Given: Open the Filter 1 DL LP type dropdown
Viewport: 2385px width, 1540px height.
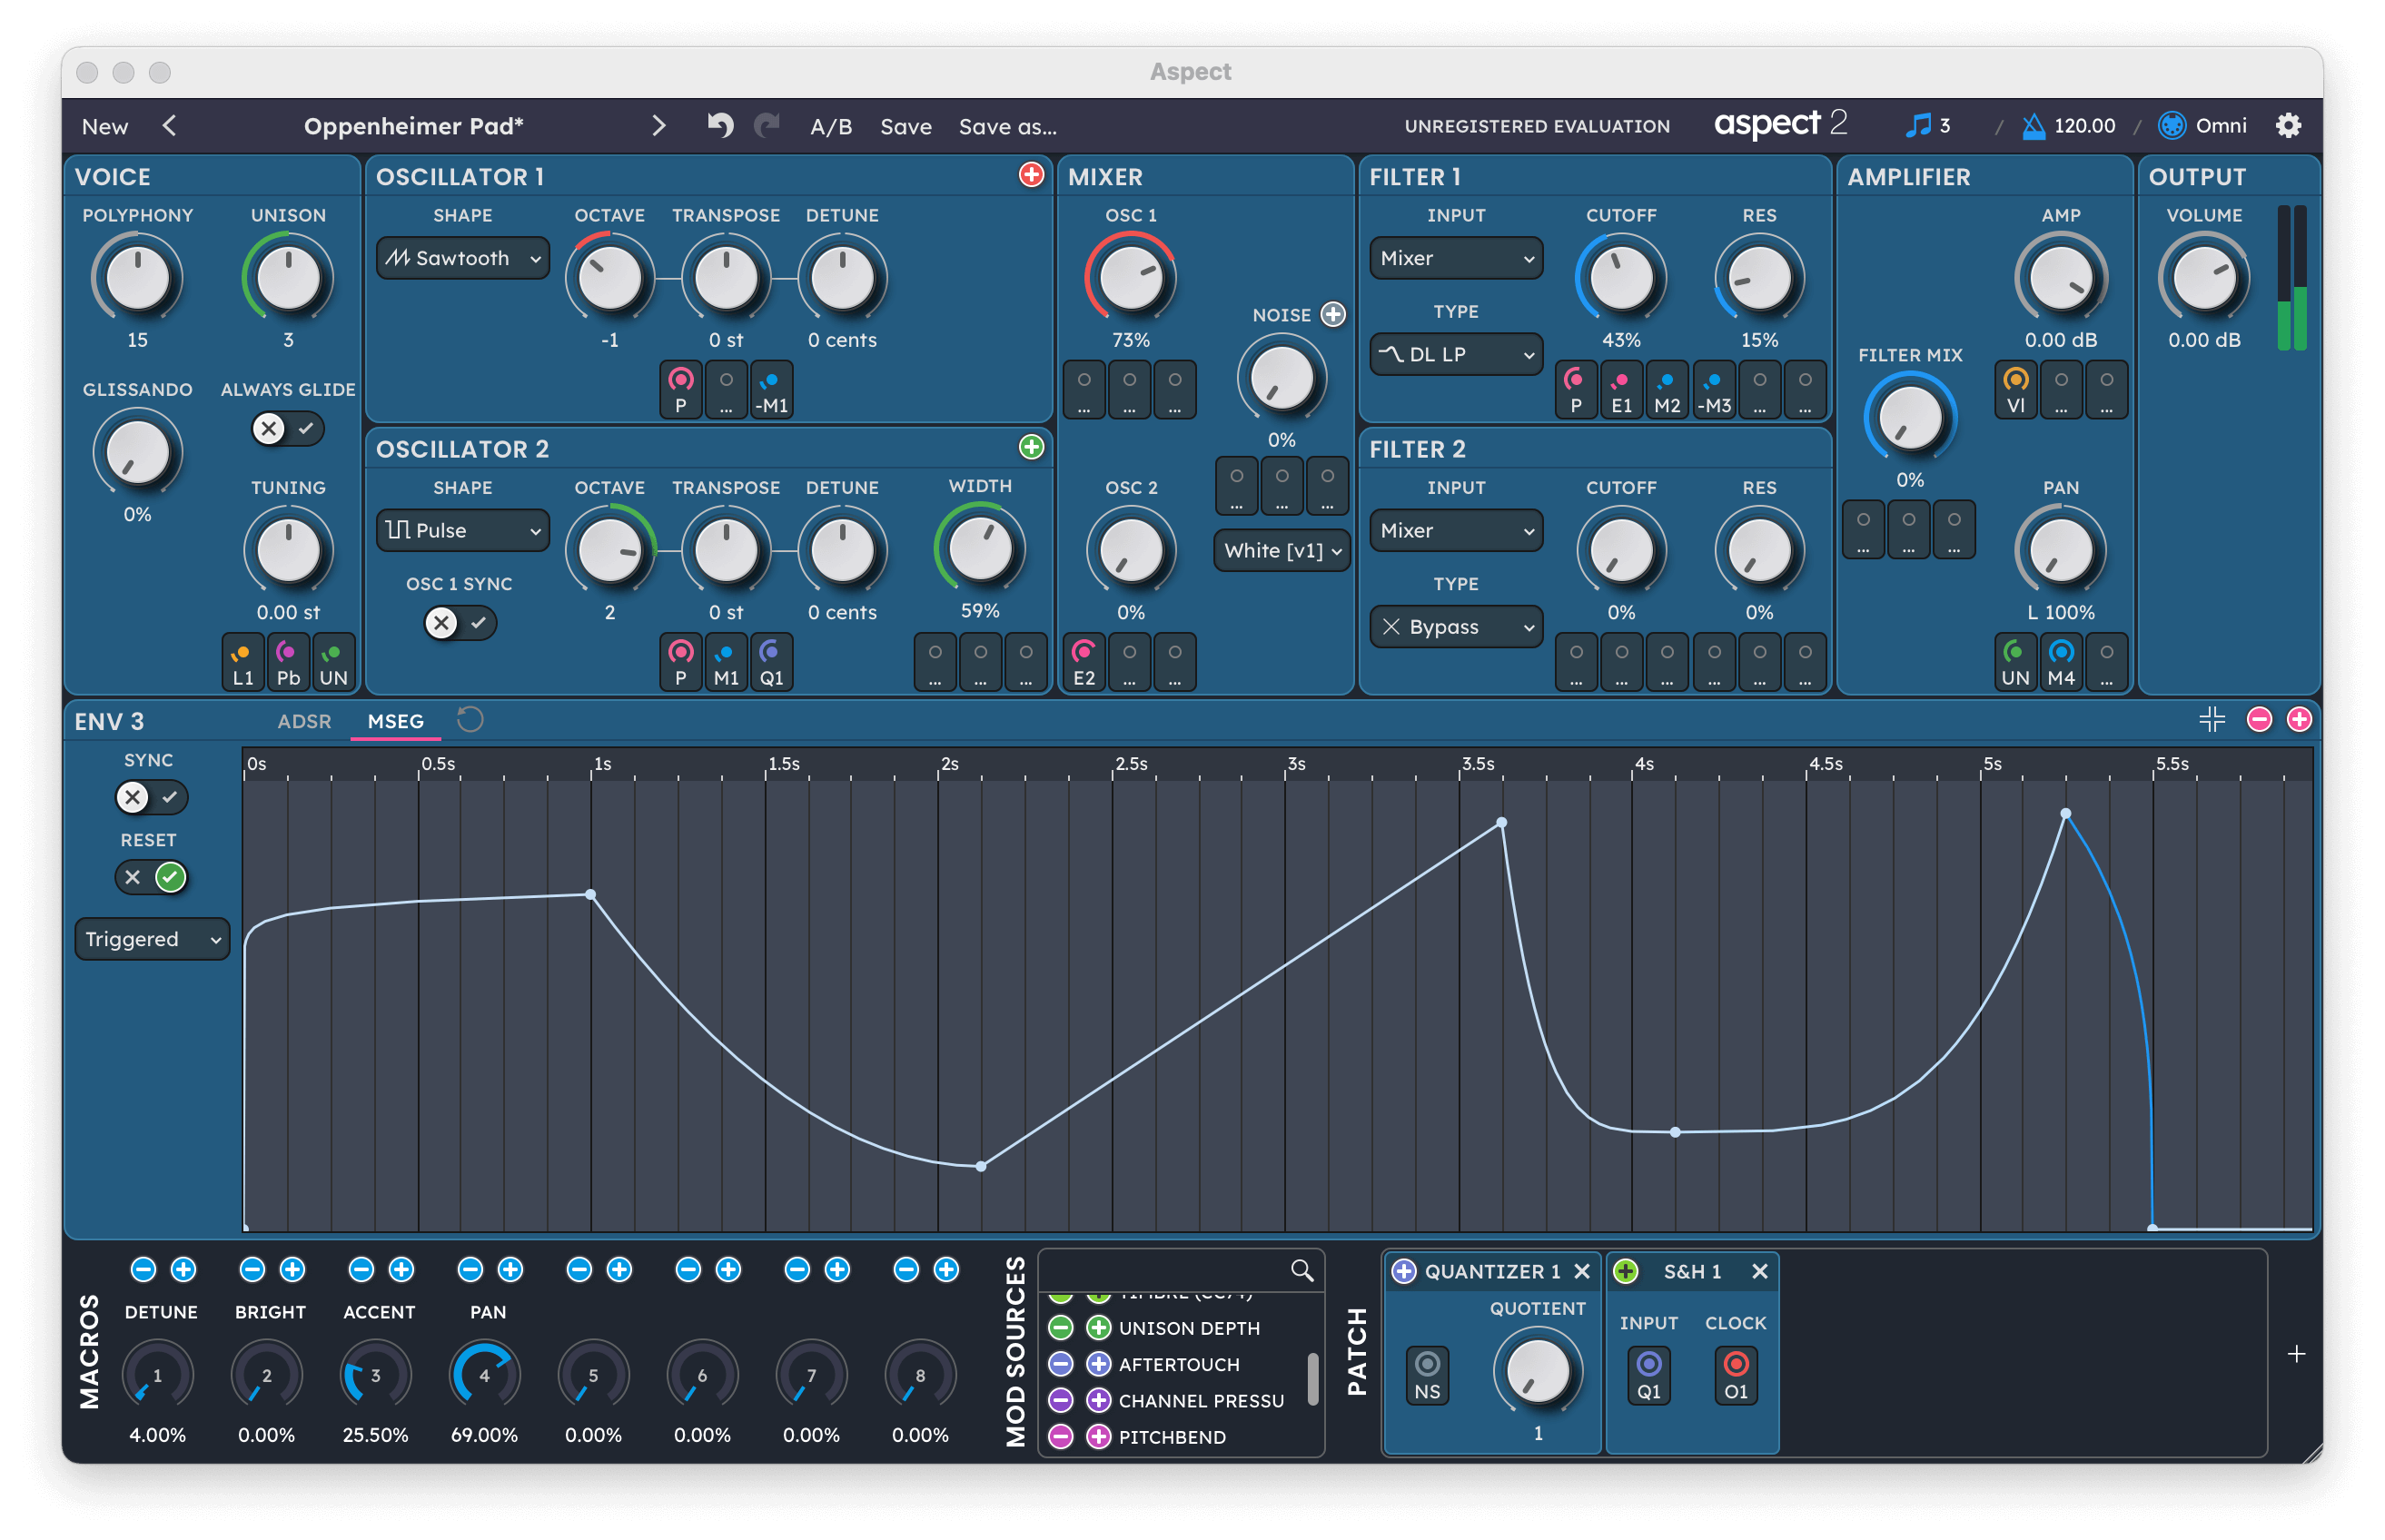Looking at the screenshot, I should coord(1455,354).
